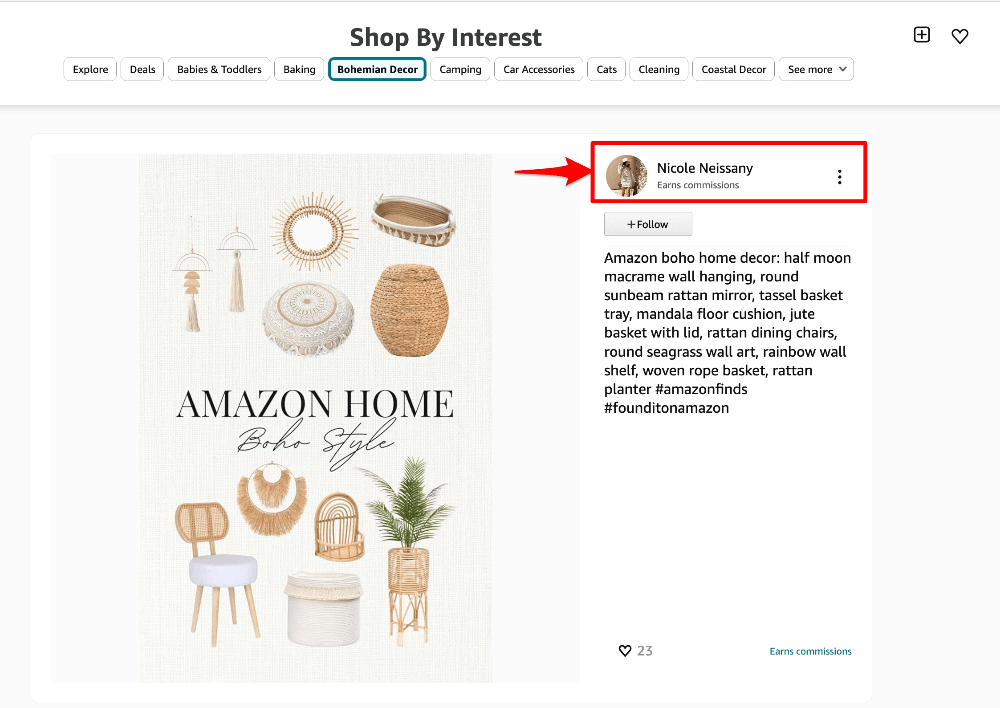Click Nicole Neissany's profile avatar
1000x708 pixels.
626,173
